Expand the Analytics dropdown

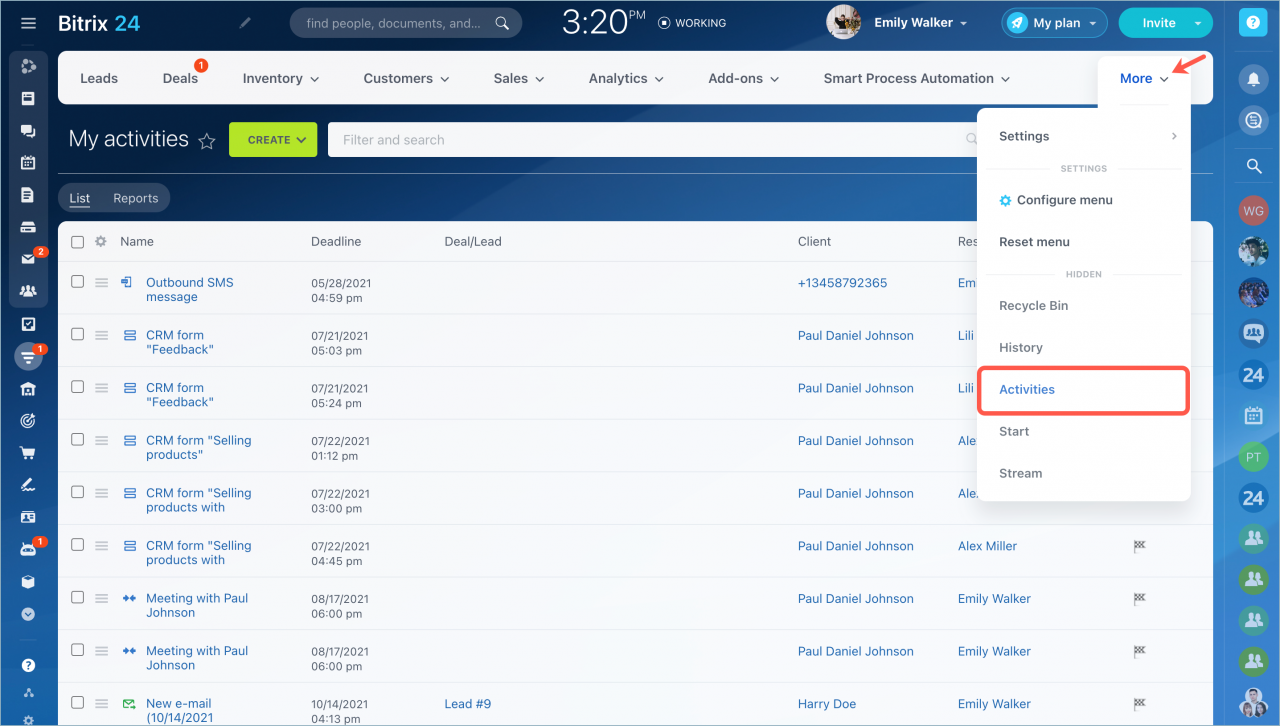(627, 78)
